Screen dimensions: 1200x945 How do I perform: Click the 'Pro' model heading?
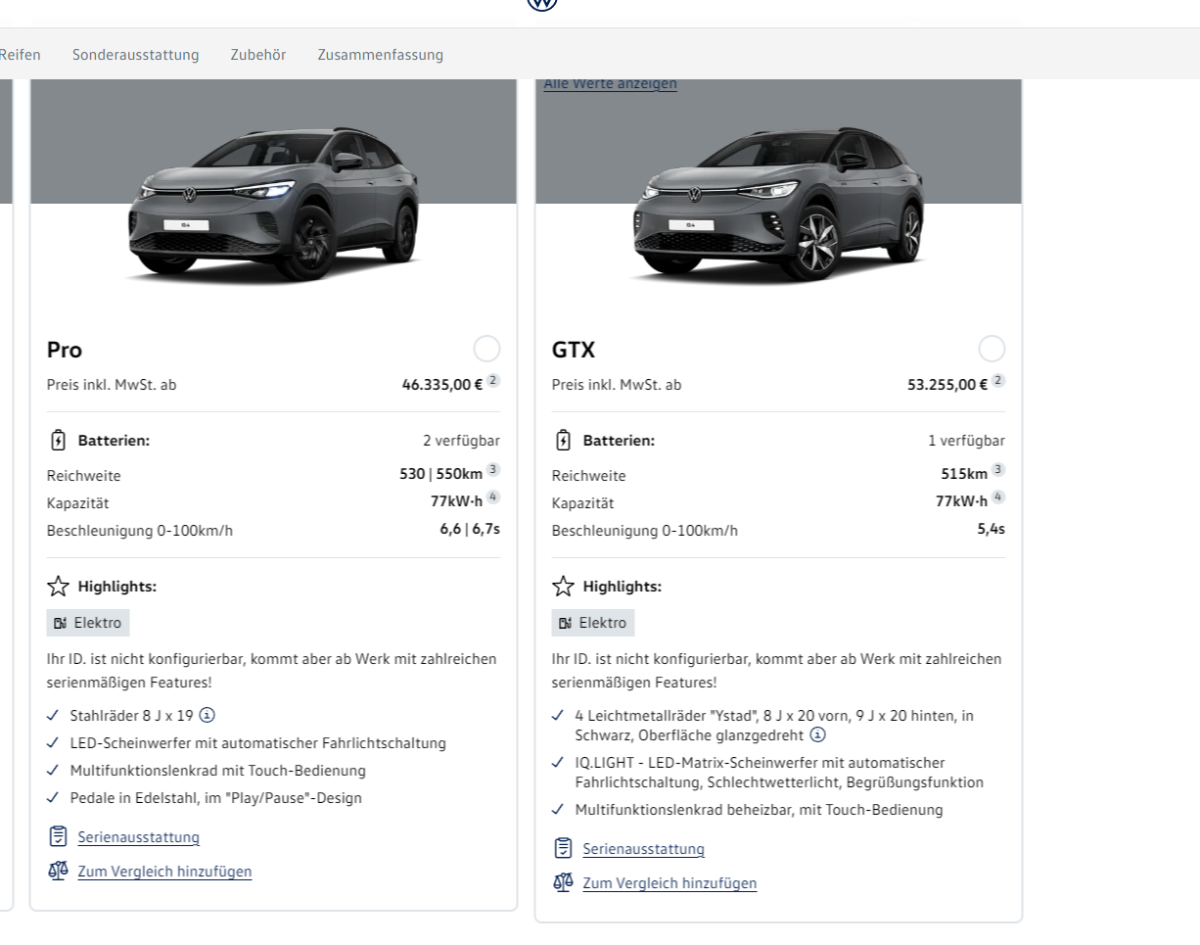65,350
